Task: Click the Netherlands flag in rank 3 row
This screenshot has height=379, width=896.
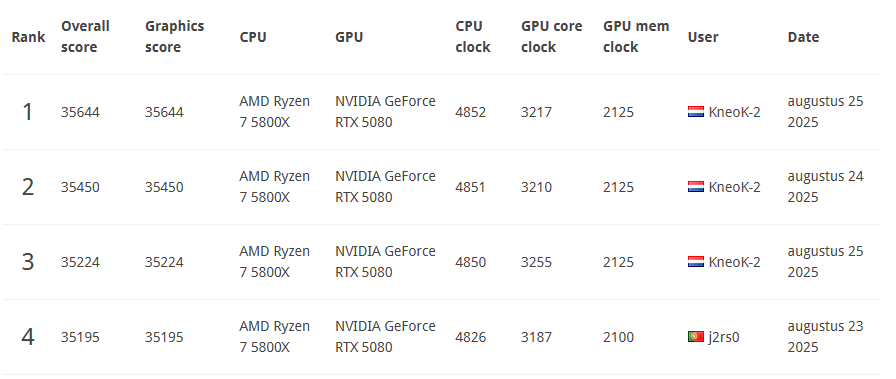Action: coord(695,262)
